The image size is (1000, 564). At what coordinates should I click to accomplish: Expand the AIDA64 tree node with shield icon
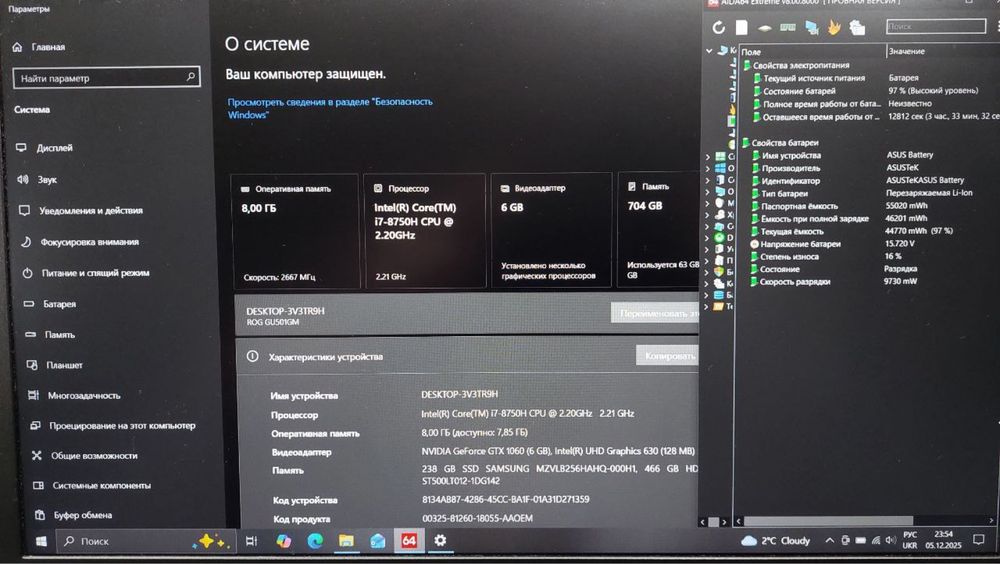pyautogui.click(x=707, y=272)
